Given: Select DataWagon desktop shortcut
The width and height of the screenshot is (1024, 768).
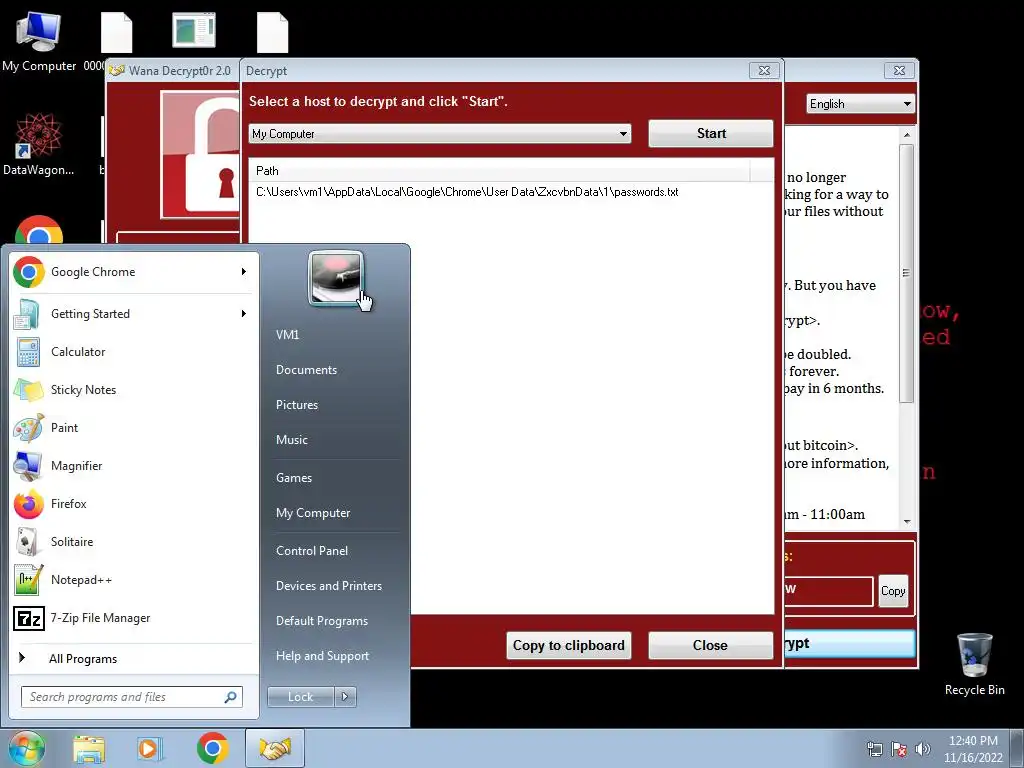Looking at the screenshot, I should point(39,145).
